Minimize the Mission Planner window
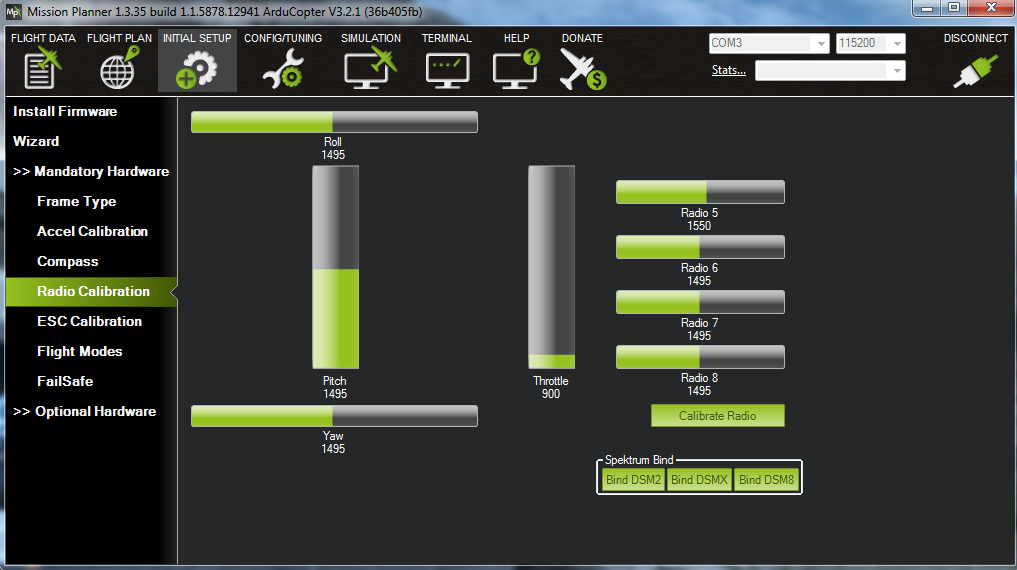 pyautogui.click(x=927, y=7)
